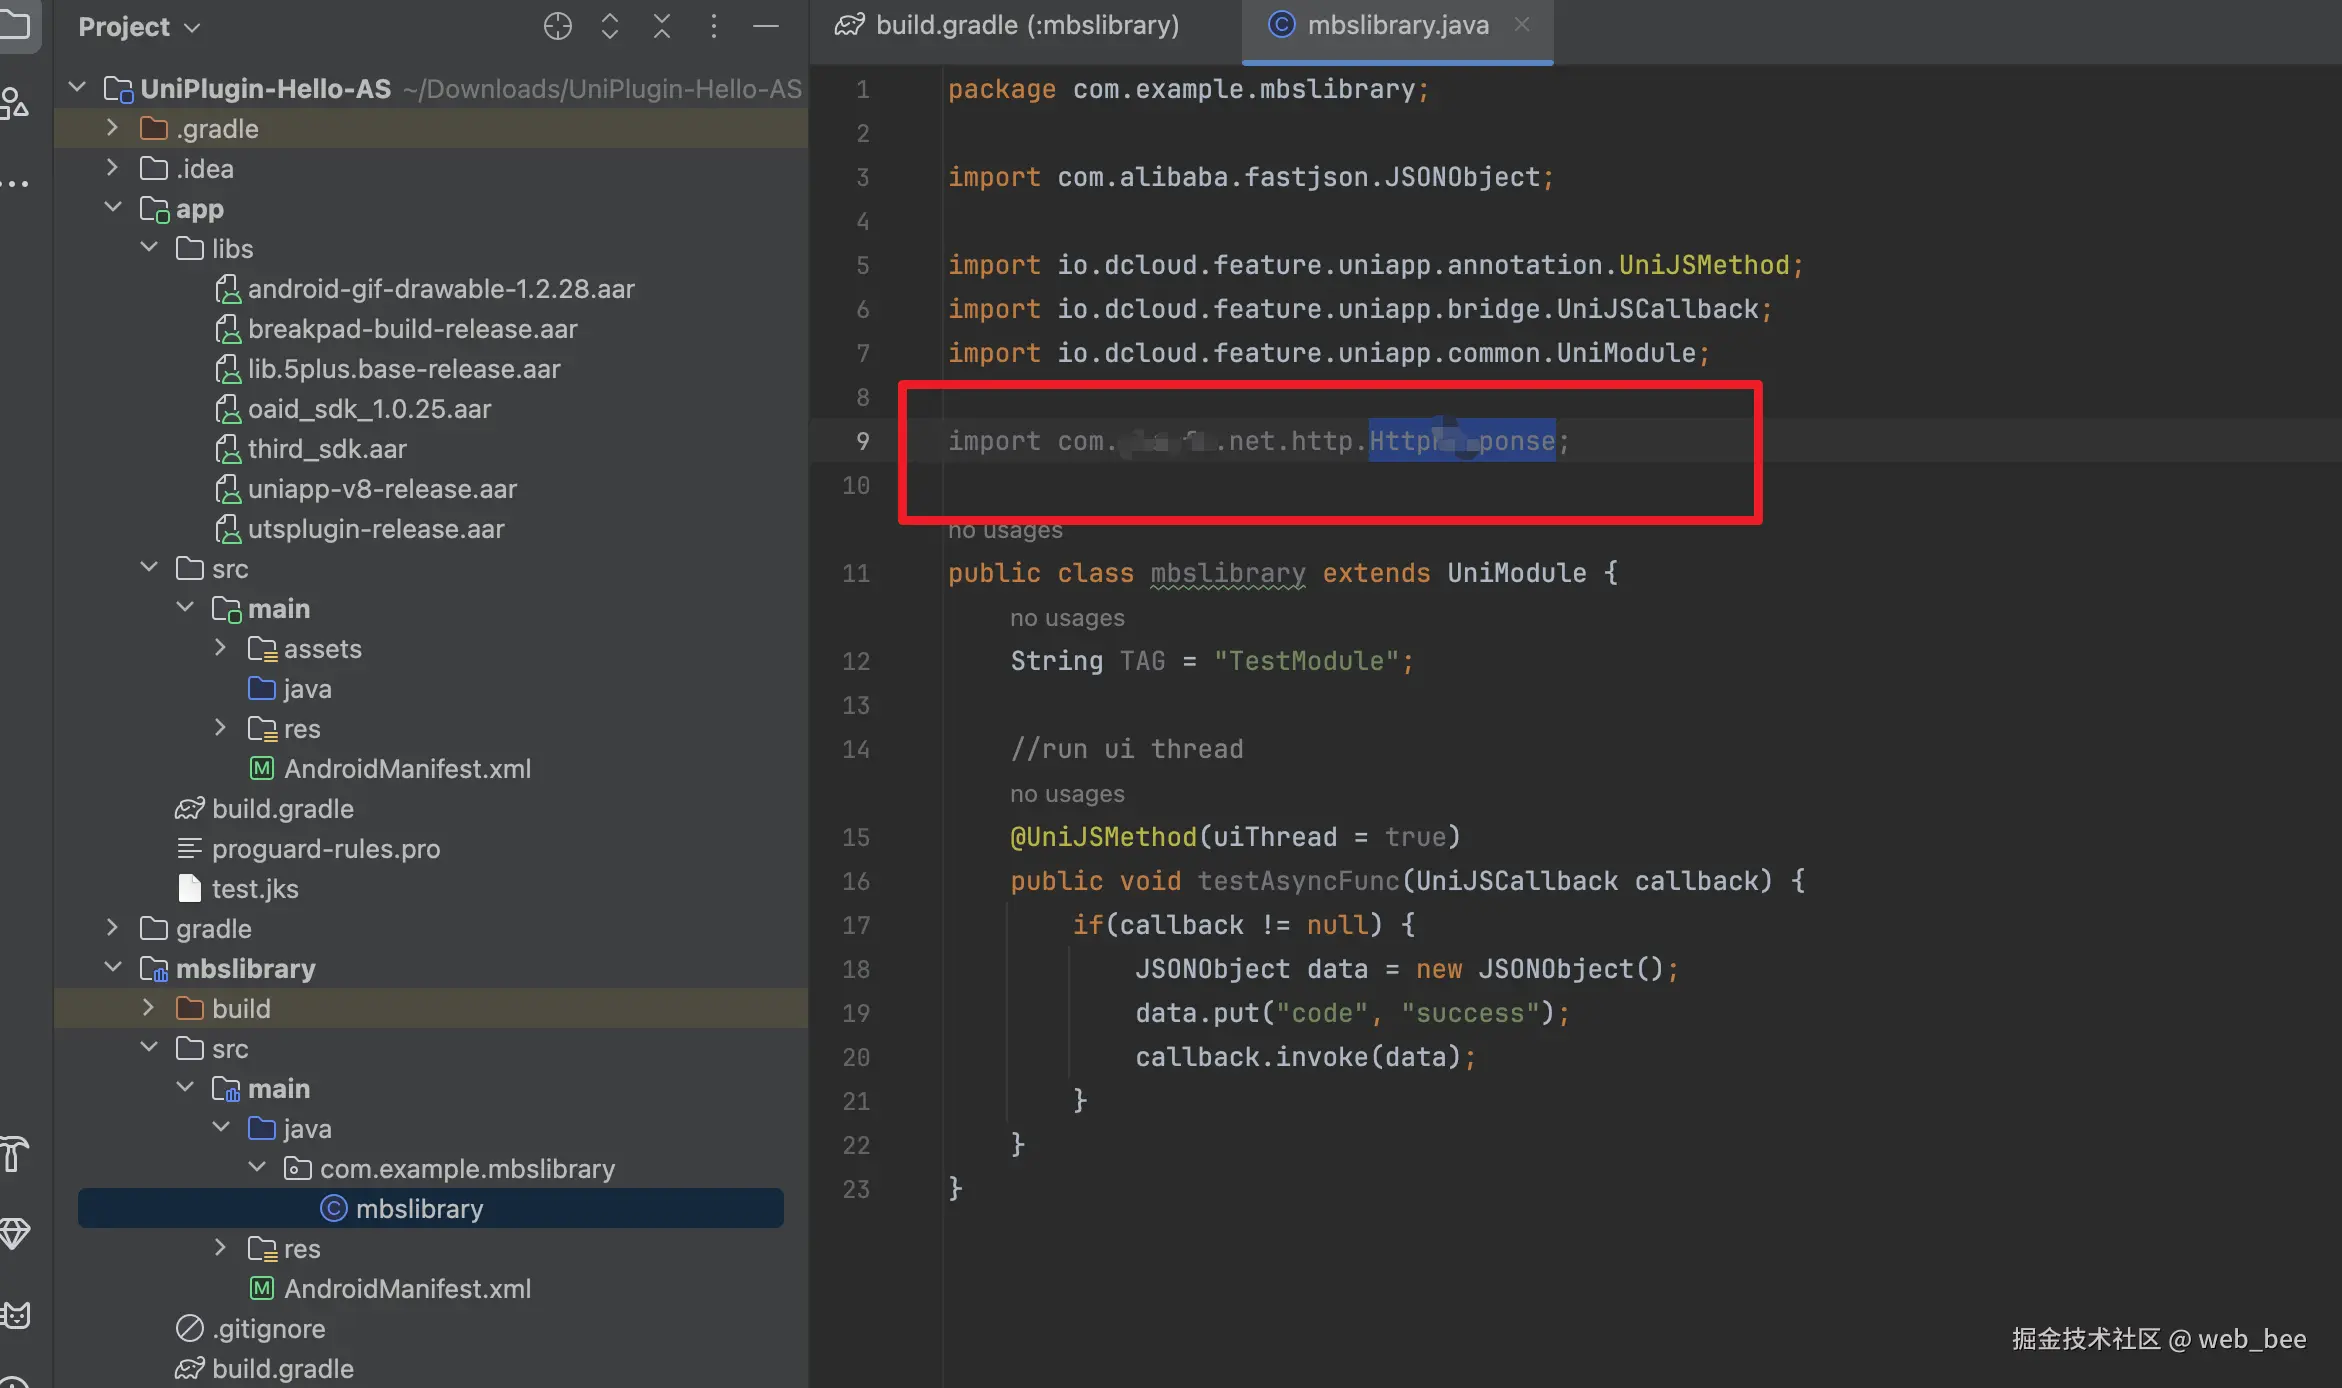Screen dimensions: 2342x1388
Task: Open Resource Manager sidebar icon
Action: tap(15, 102)
